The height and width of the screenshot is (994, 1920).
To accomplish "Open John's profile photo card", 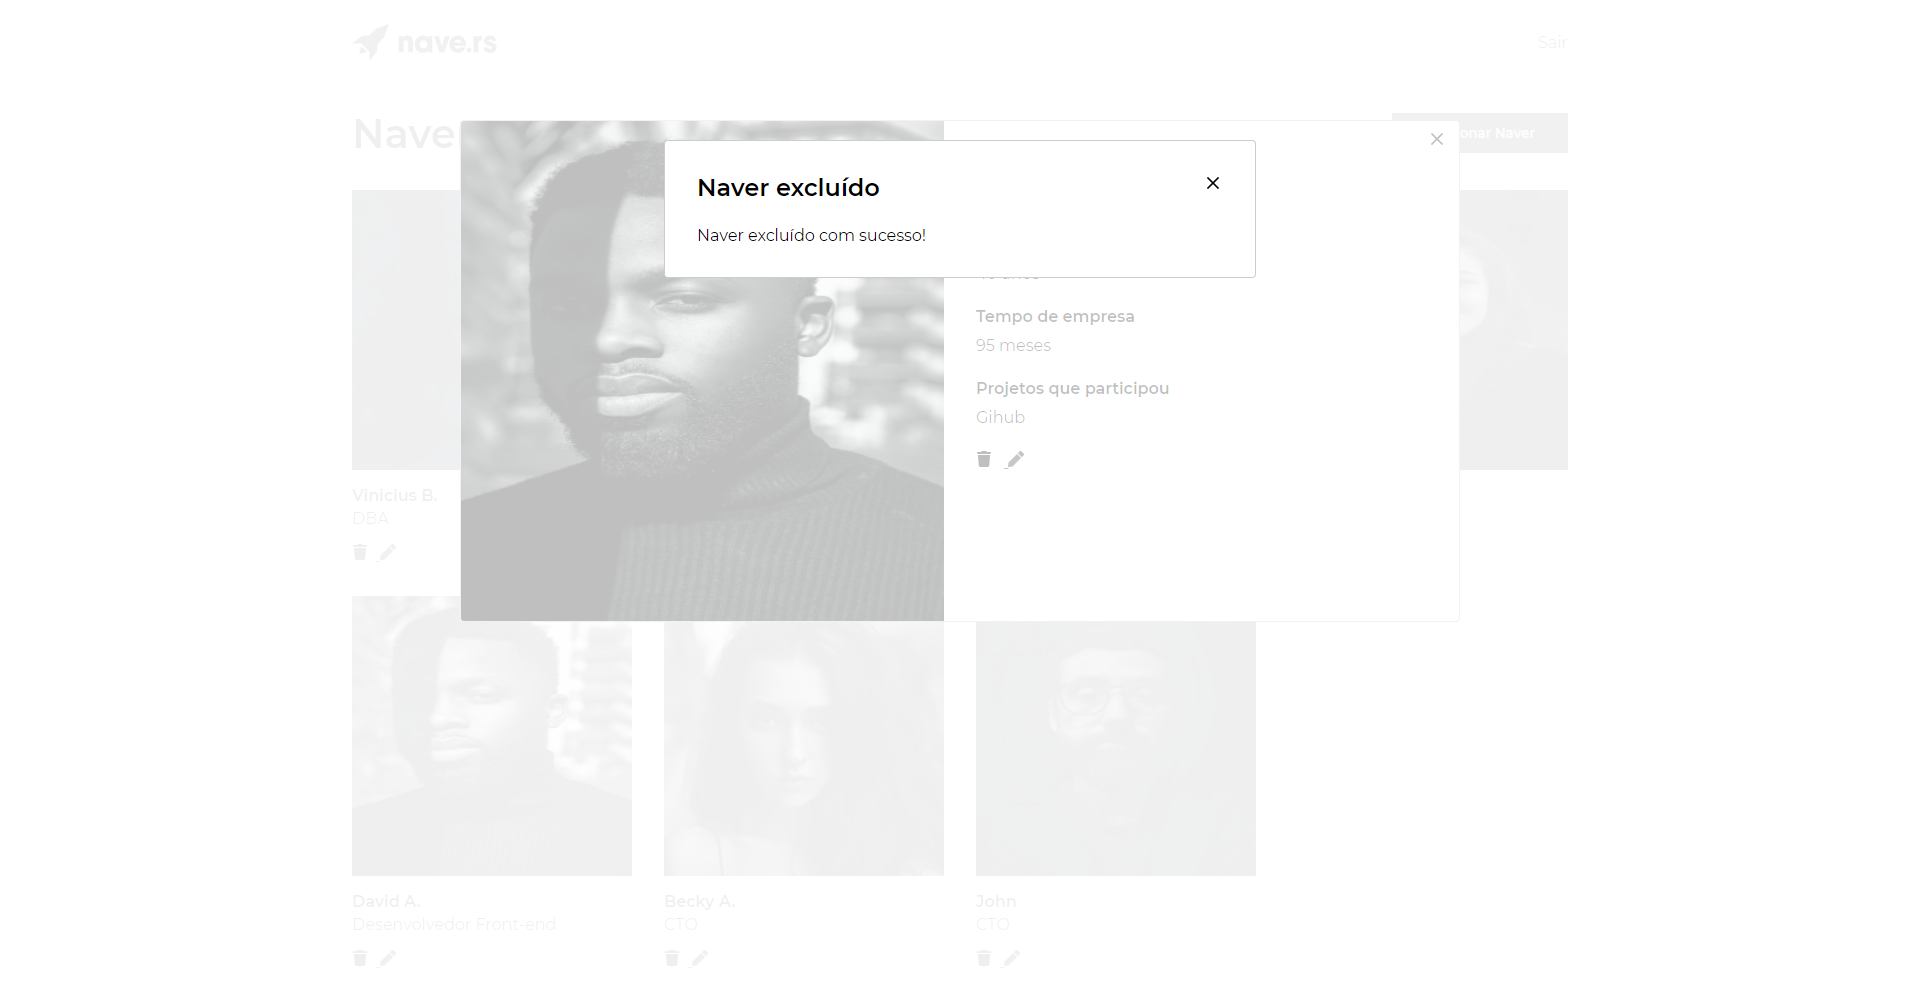I will [1116, 748].
